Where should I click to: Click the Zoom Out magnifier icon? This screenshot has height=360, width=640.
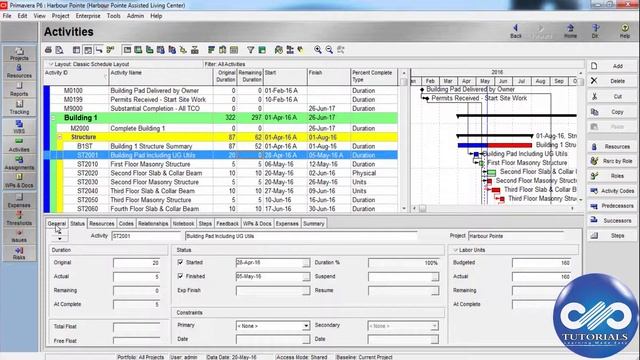(x=329, y=50)
